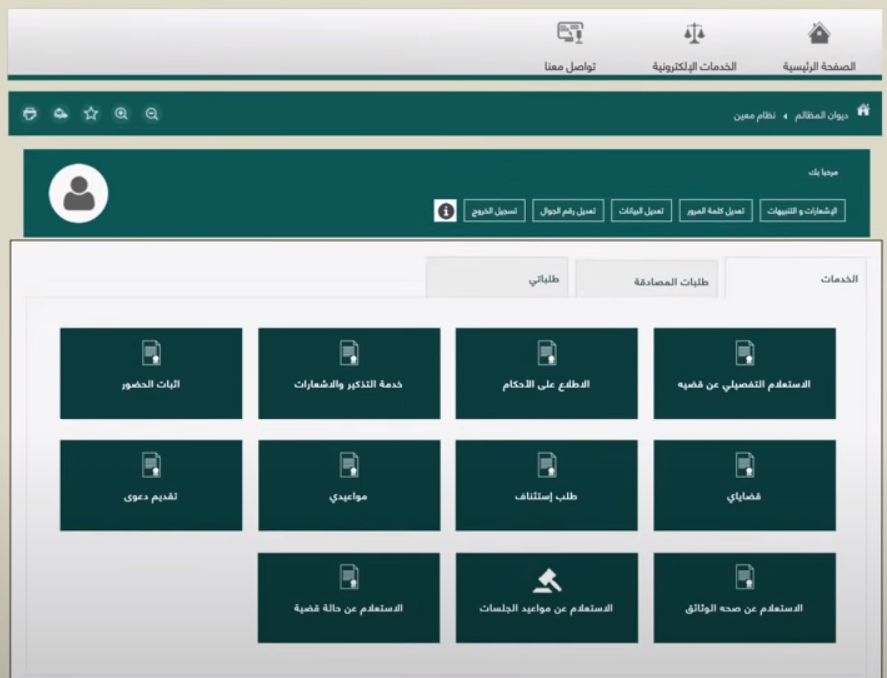
Task: Open the قضاياي service tile
Action: pos(744,485)
